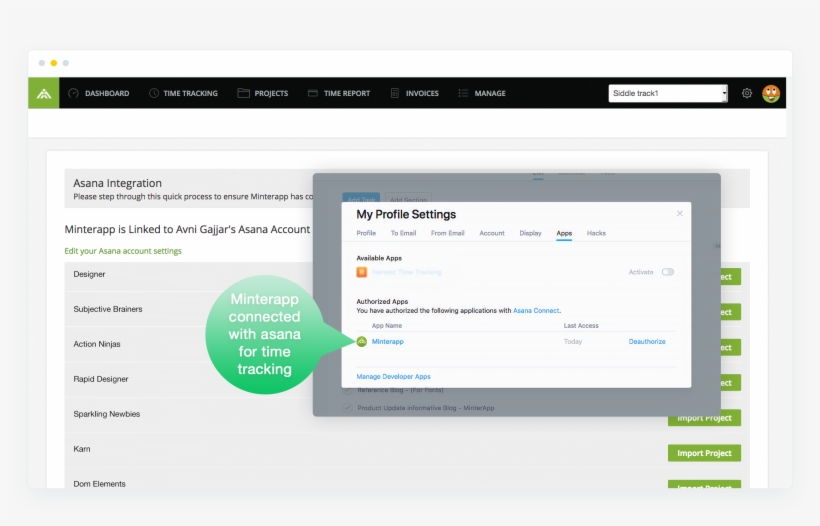Screen dimensions: 820x526
Task: Switch to the Account tab
Action: [492, 233]
